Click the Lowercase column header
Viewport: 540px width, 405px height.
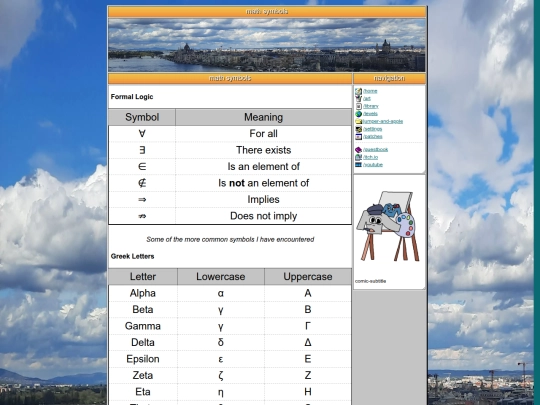point(221,277)
